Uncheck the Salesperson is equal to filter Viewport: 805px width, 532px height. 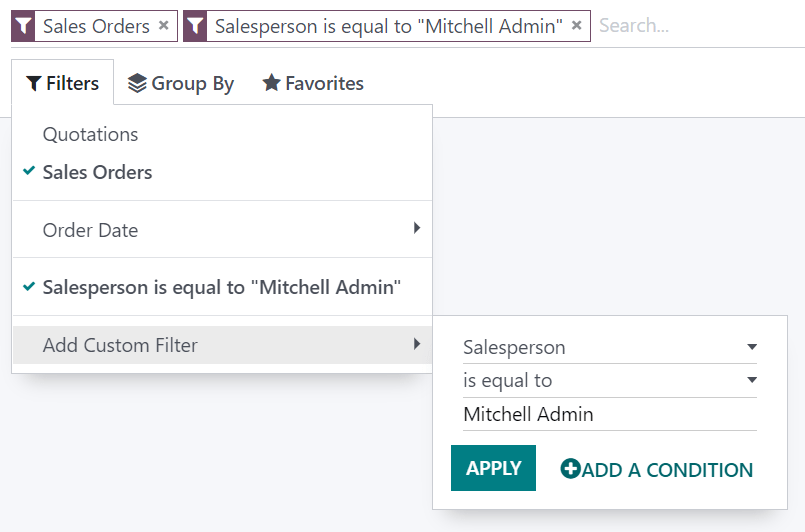pos(221,288)
